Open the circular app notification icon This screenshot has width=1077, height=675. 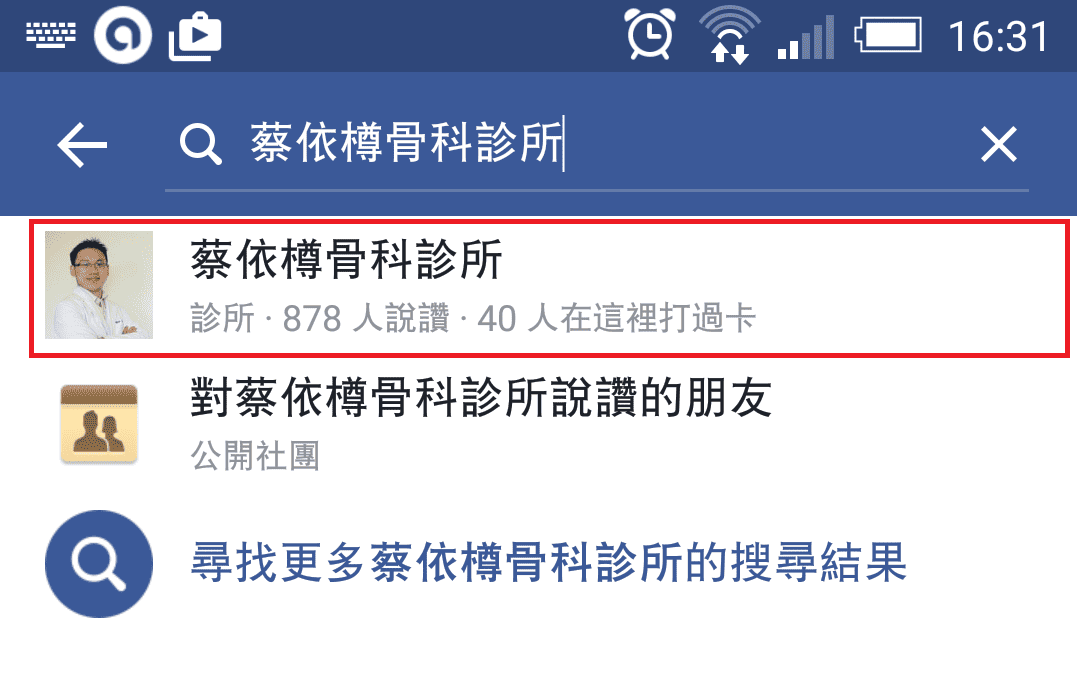(123, 36)
